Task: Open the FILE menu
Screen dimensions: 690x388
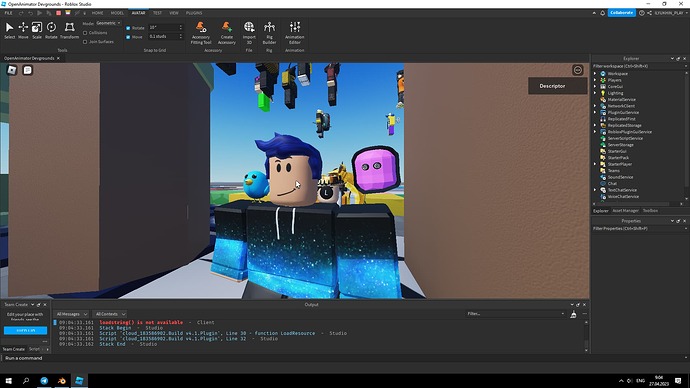Action: pos(8,13)
